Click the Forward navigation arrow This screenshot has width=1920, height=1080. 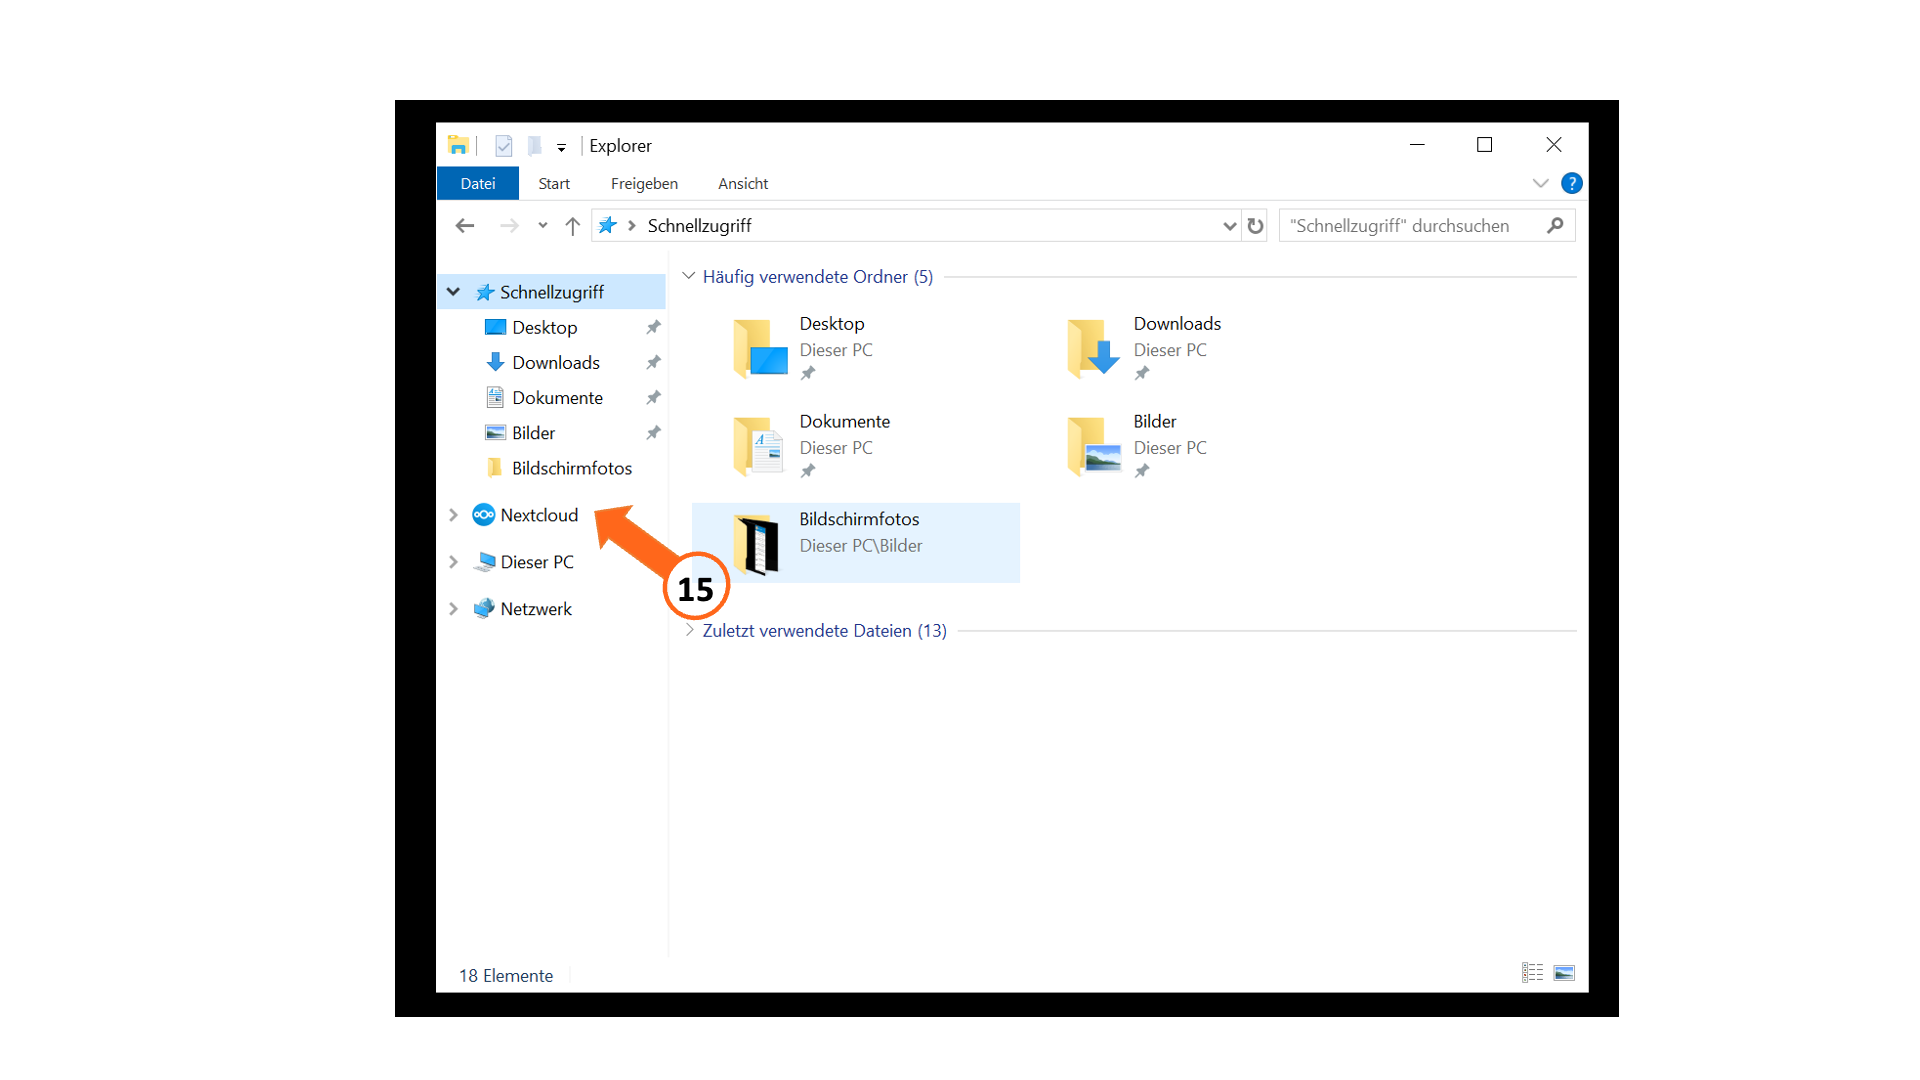coord(509,226)
